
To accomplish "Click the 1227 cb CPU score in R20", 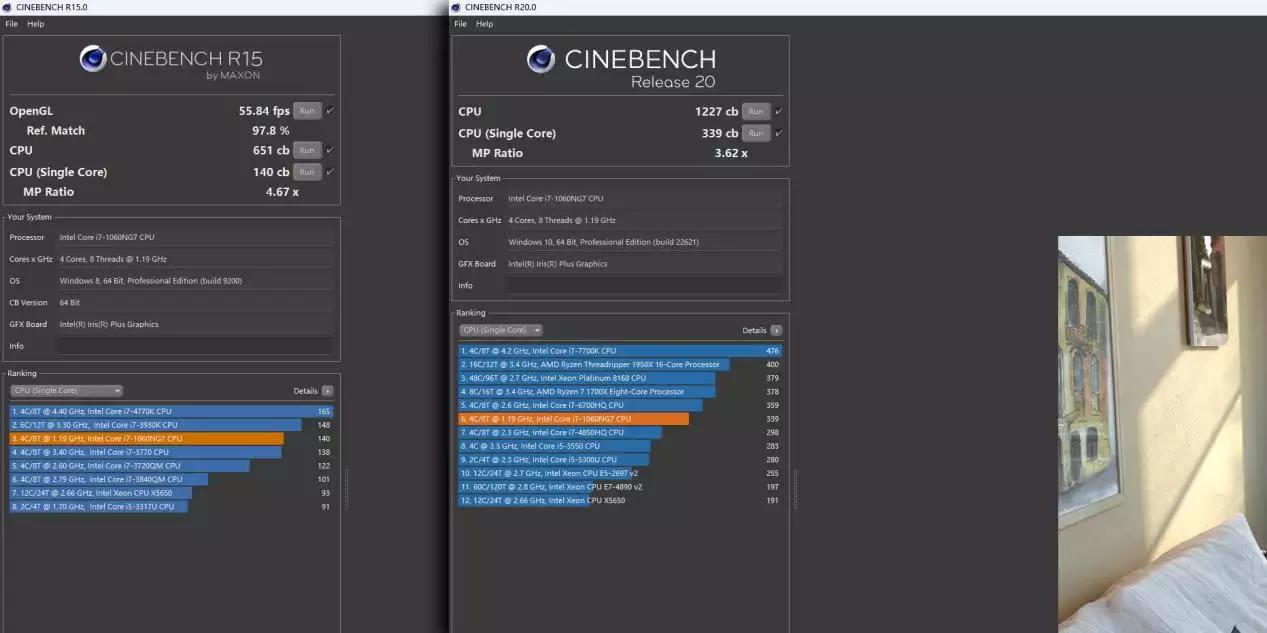I will [716, 112].
